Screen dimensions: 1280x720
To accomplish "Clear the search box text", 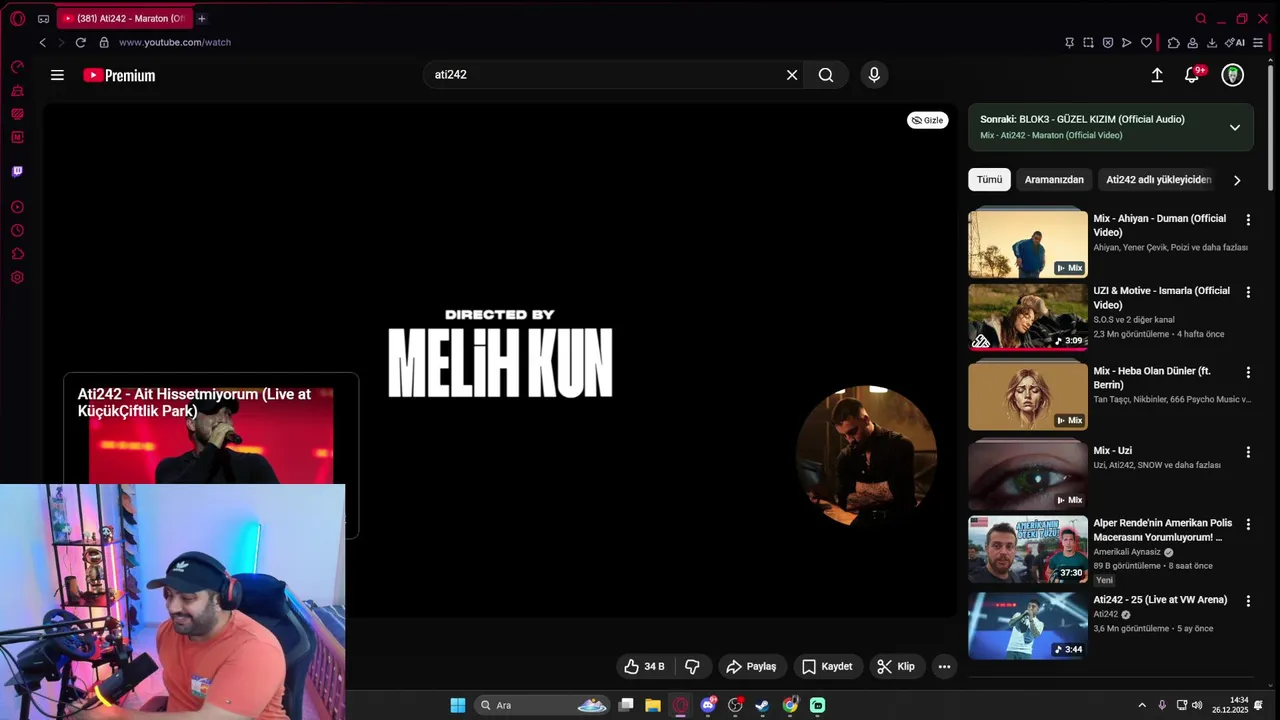I will [x=792, y=75].
